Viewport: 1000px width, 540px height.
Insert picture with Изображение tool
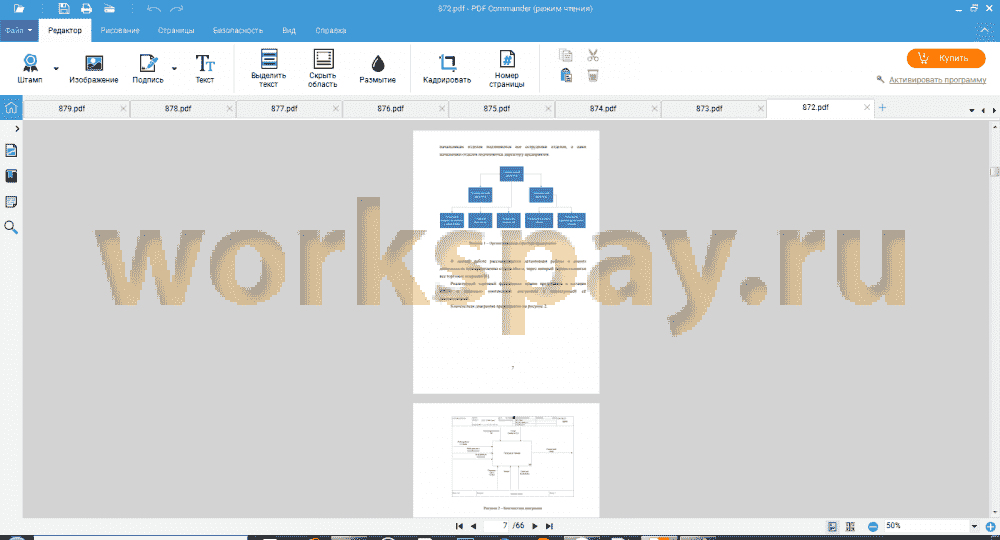pyautogui.click(x=94, y=69)
